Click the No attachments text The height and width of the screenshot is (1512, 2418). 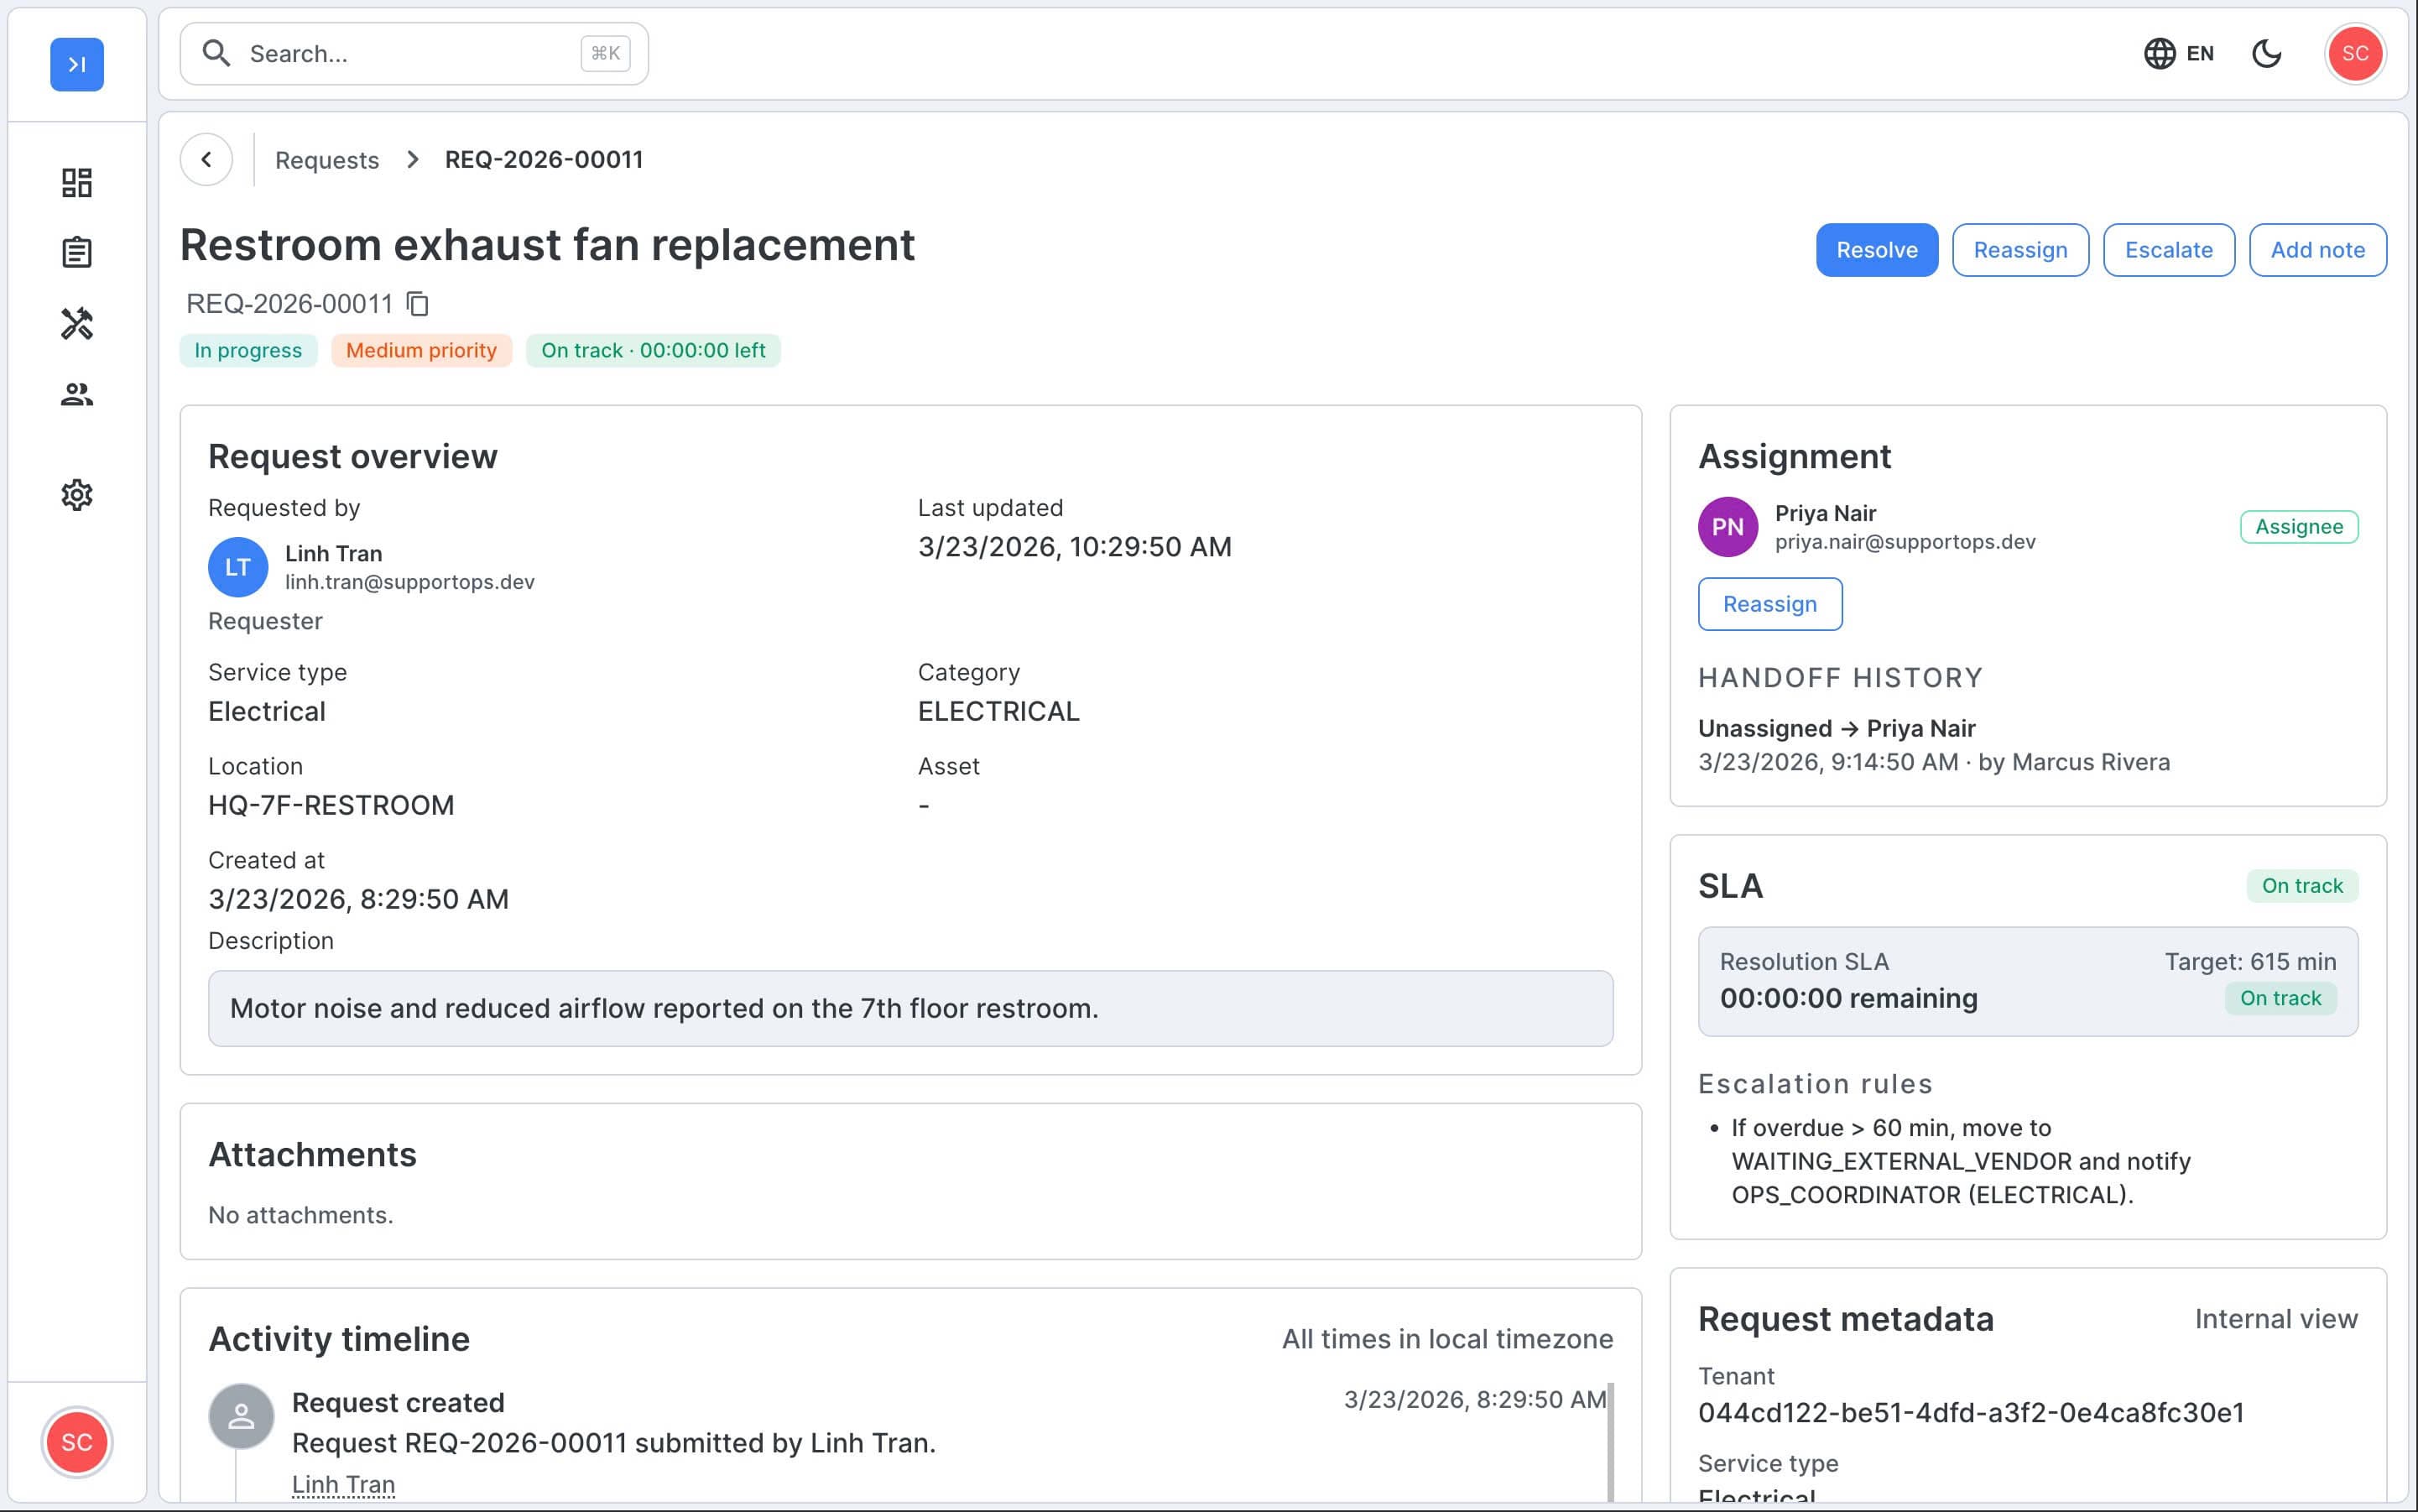pyautogui.click(x=301, y=1215)
